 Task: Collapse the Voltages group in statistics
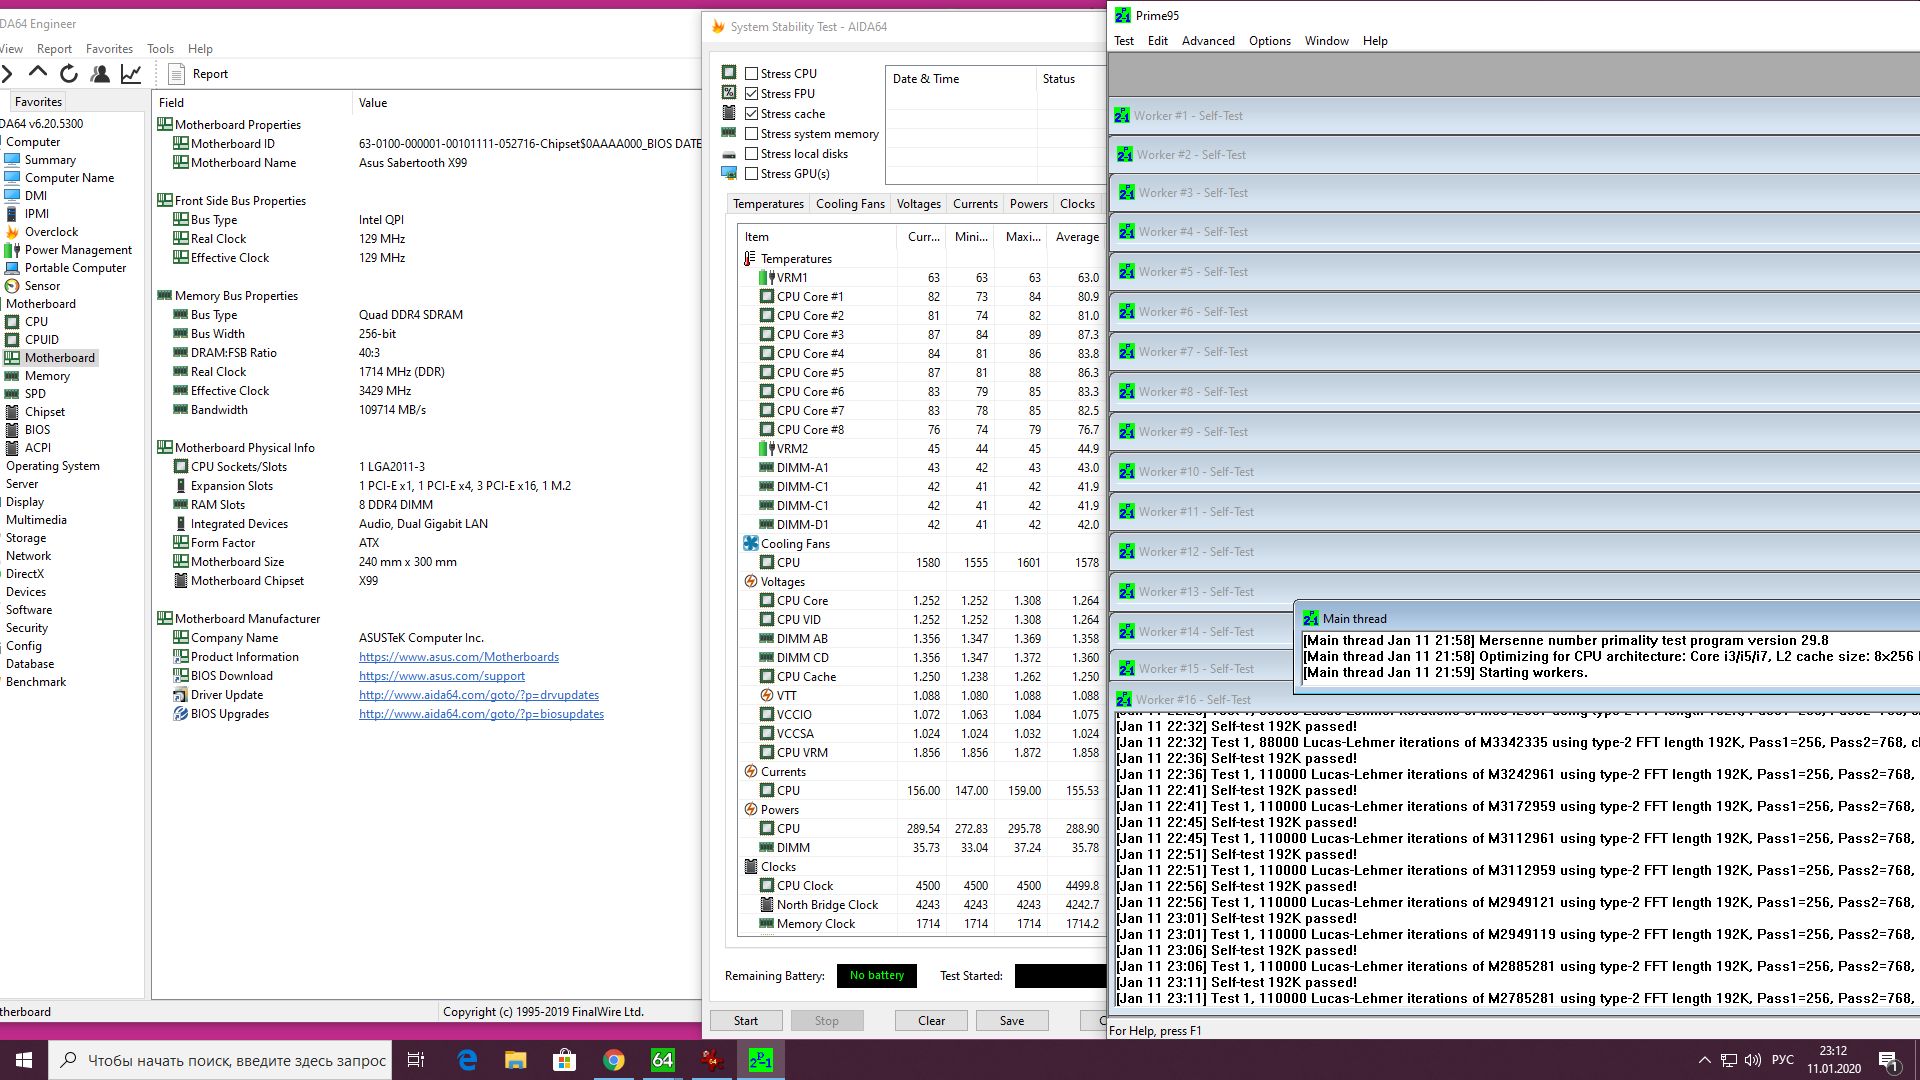pyautogui.click(x=782, y=581)
